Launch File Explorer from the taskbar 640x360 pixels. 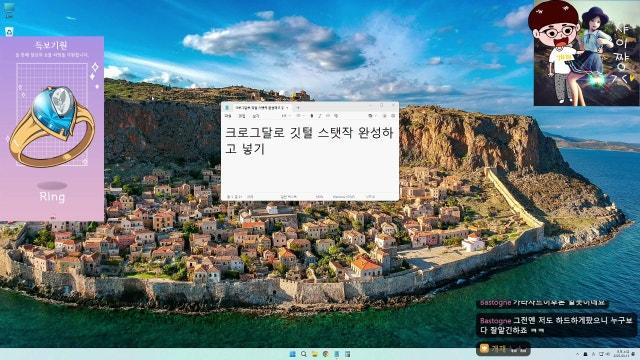click(315, 354)
